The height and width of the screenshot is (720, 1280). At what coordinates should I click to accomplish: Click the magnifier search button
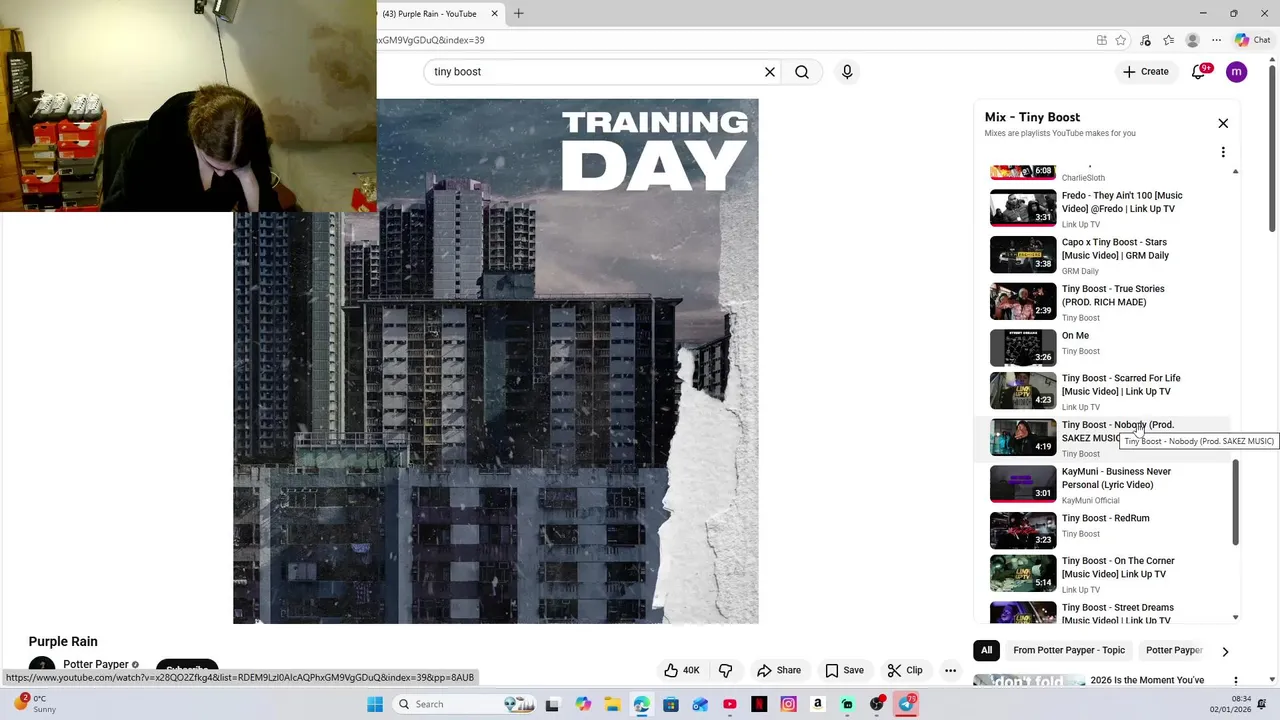coord(802,72)
